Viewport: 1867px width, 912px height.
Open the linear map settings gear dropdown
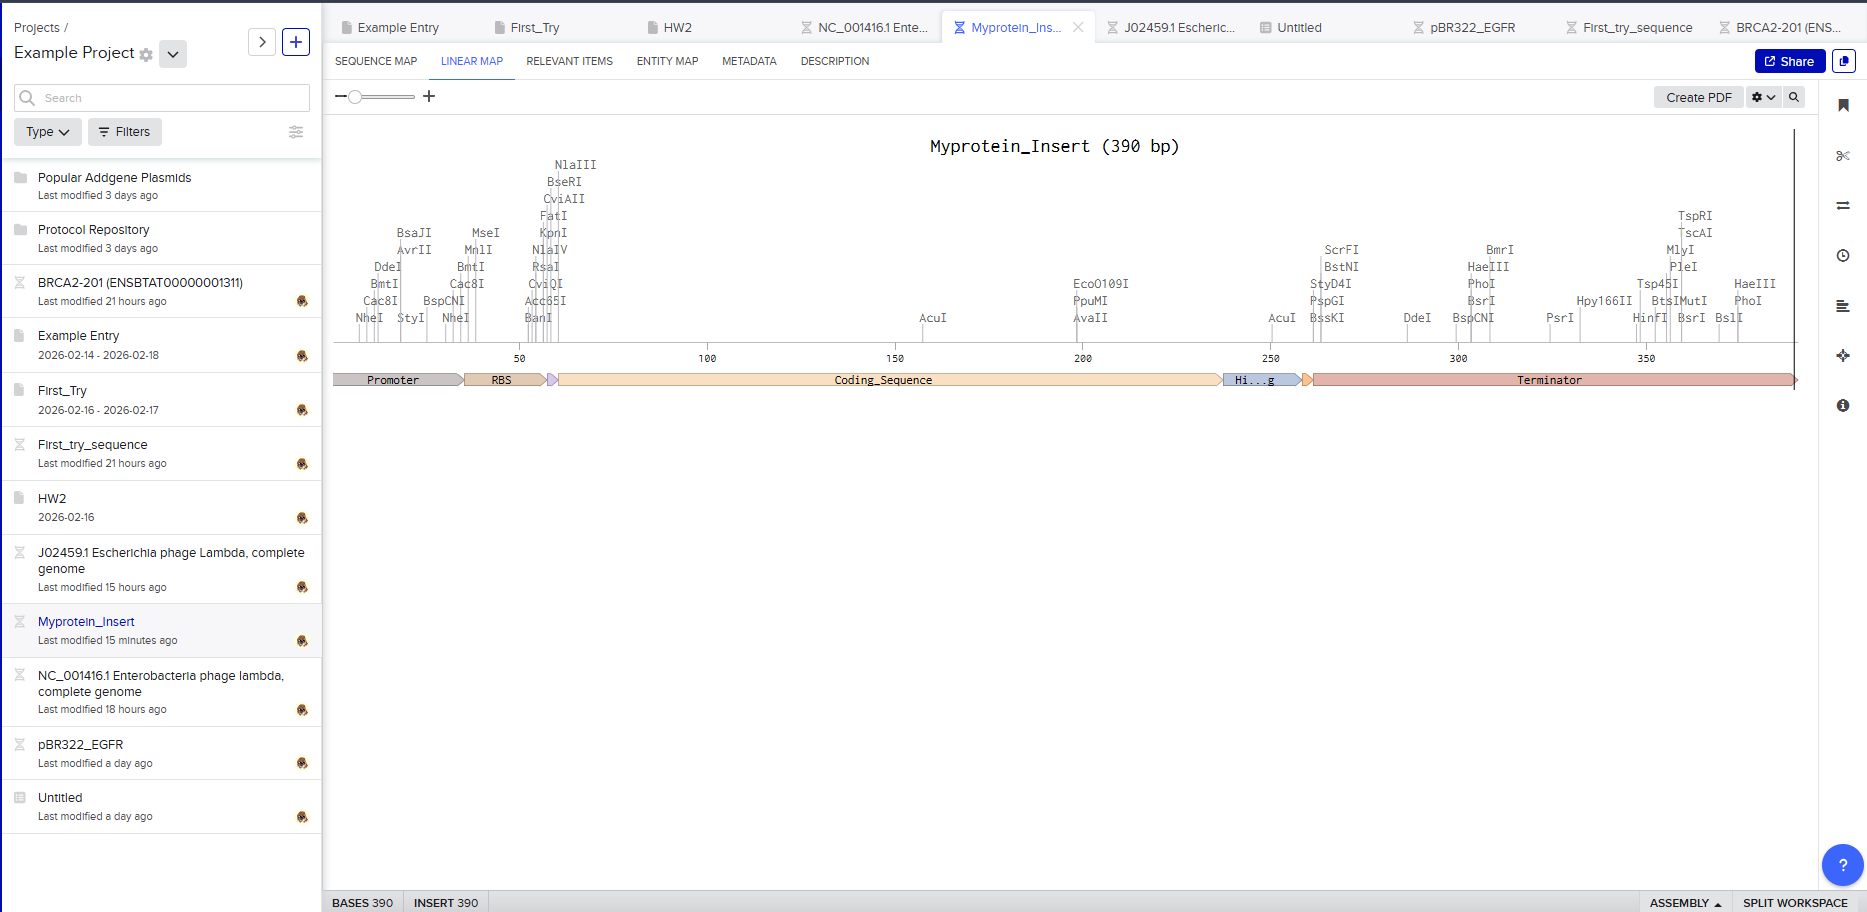(1763, 98)
